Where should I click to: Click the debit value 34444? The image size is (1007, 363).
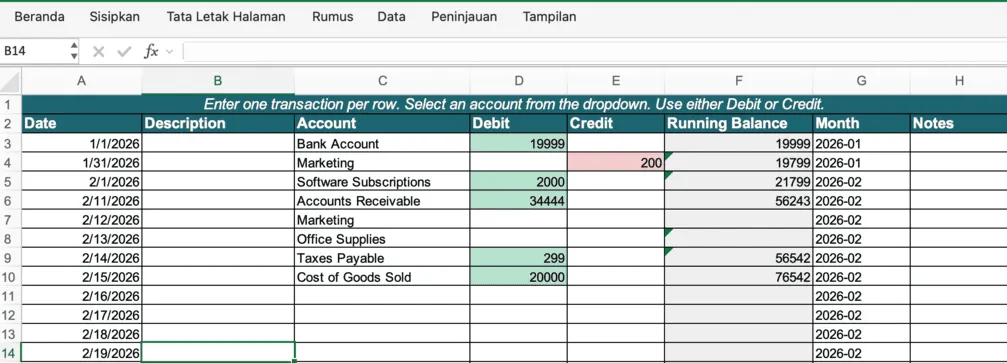pyautogui.click(x=519, y=200)
